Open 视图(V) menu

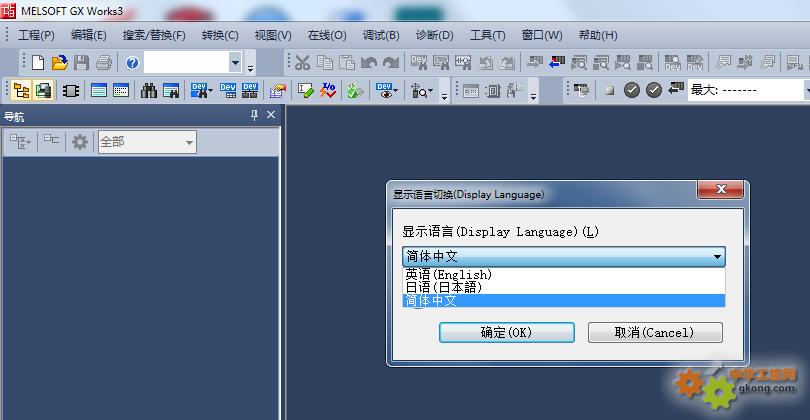click(x=273, y=35)
